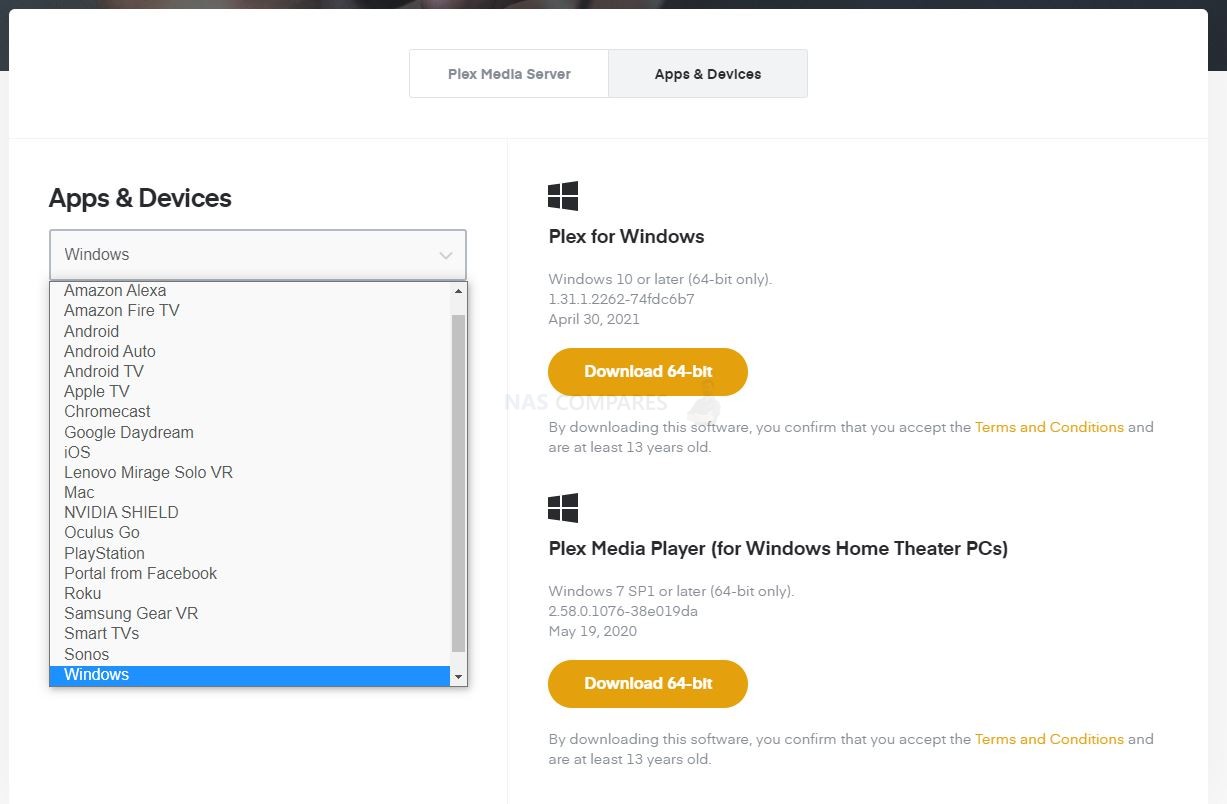Click Windows logo above Plex for Windows
The height and width of the screenshot is (804, 1227).
(x=563, y=196)
